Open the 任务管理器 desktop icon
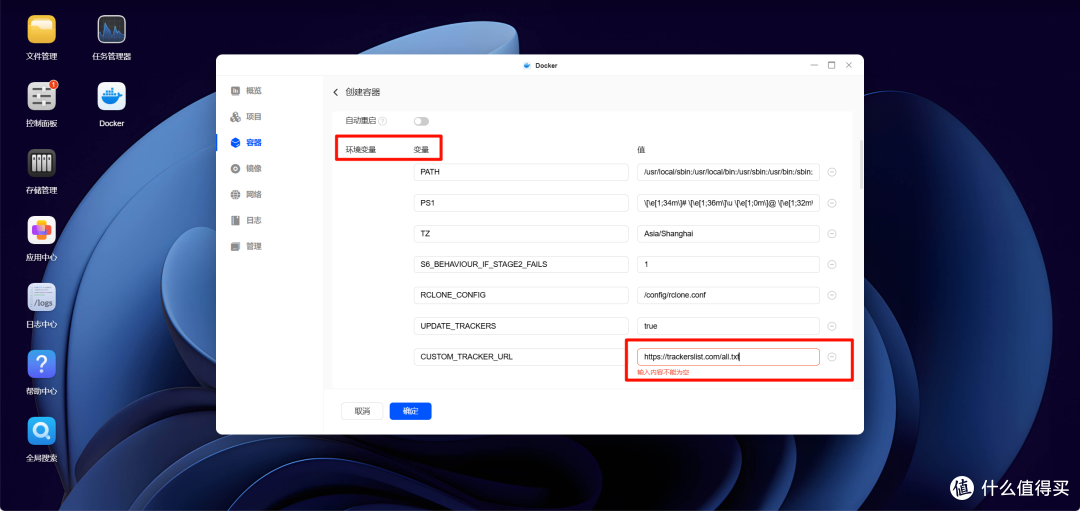 click(112, 30)
